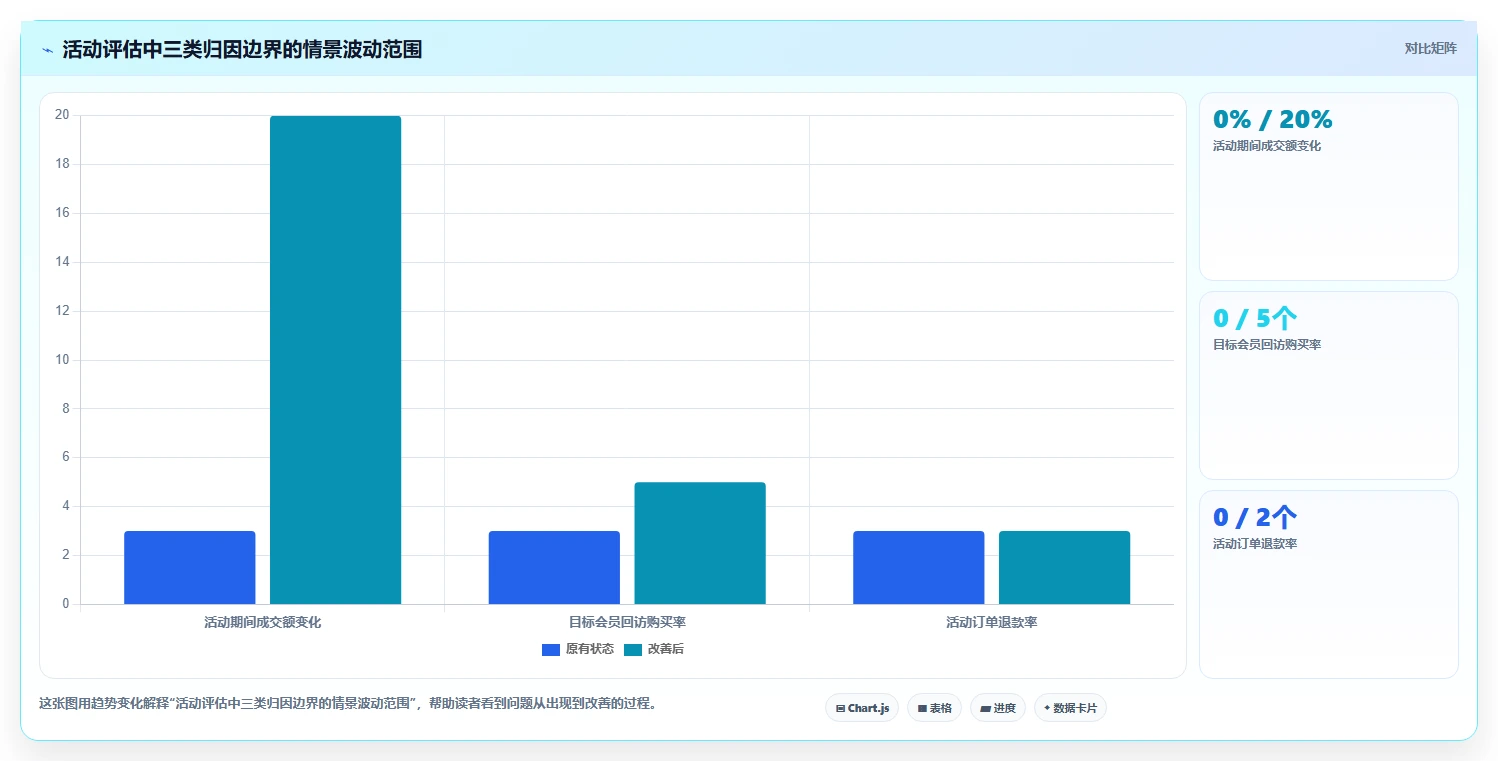Click the y-axis tick label 0
This screenshot has width=1498, height=761.
(66, 604)
